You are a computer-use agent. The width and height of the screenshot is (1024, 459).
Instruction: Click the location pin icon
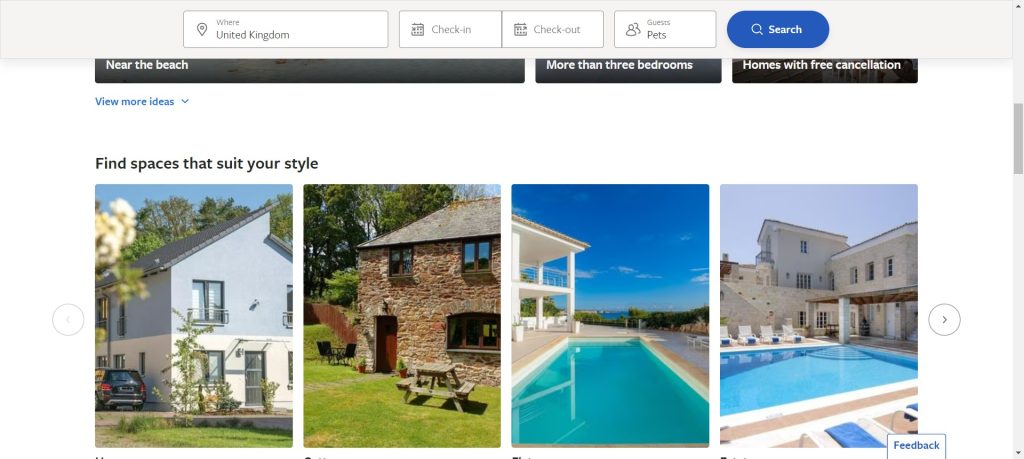[202, 29]
